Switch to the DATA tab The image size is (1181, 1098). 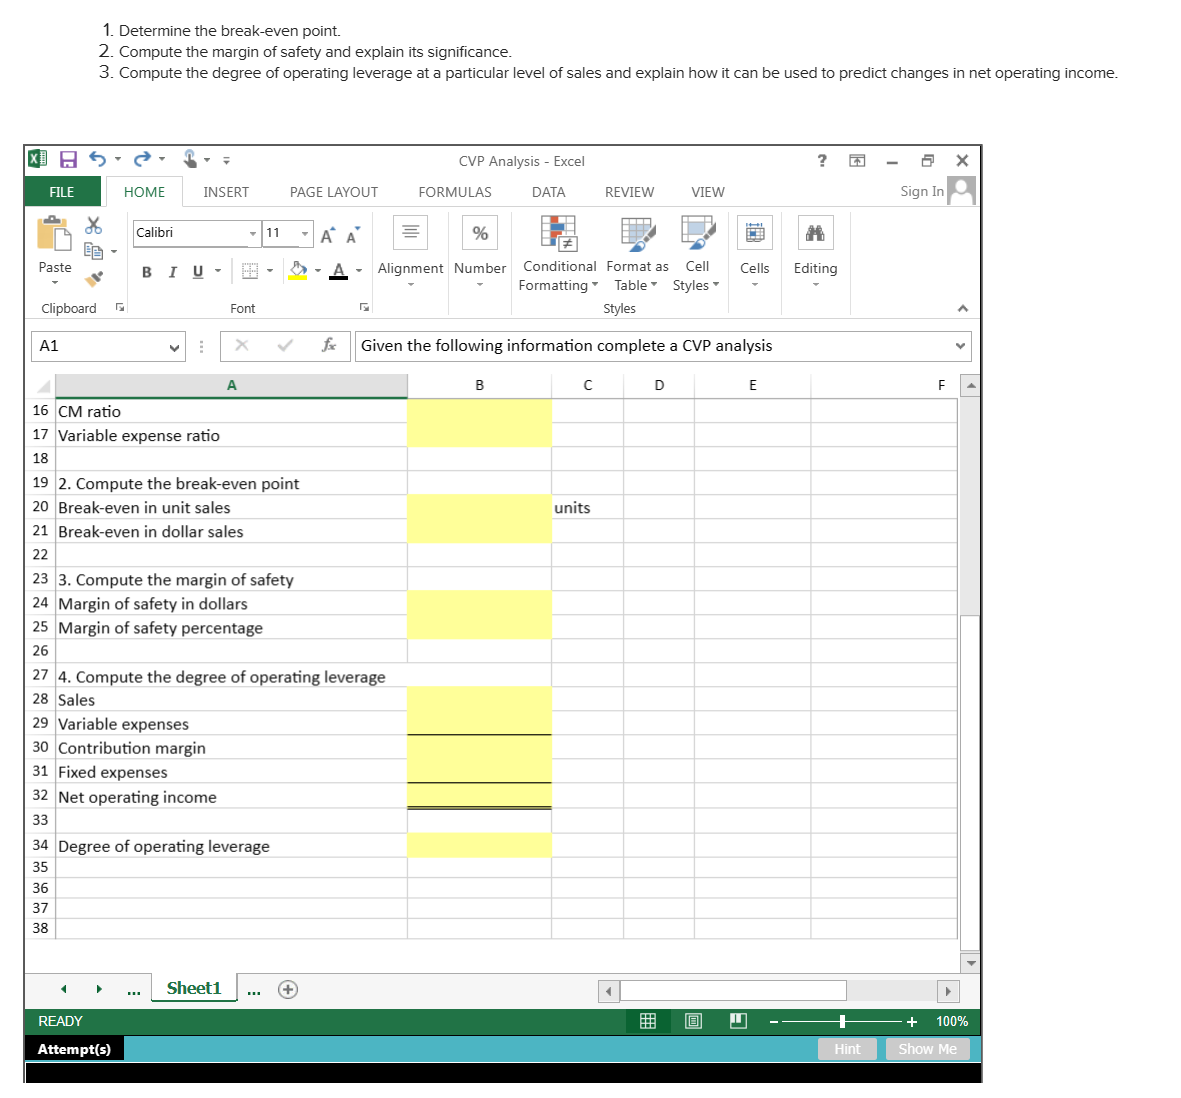[548, 192]
